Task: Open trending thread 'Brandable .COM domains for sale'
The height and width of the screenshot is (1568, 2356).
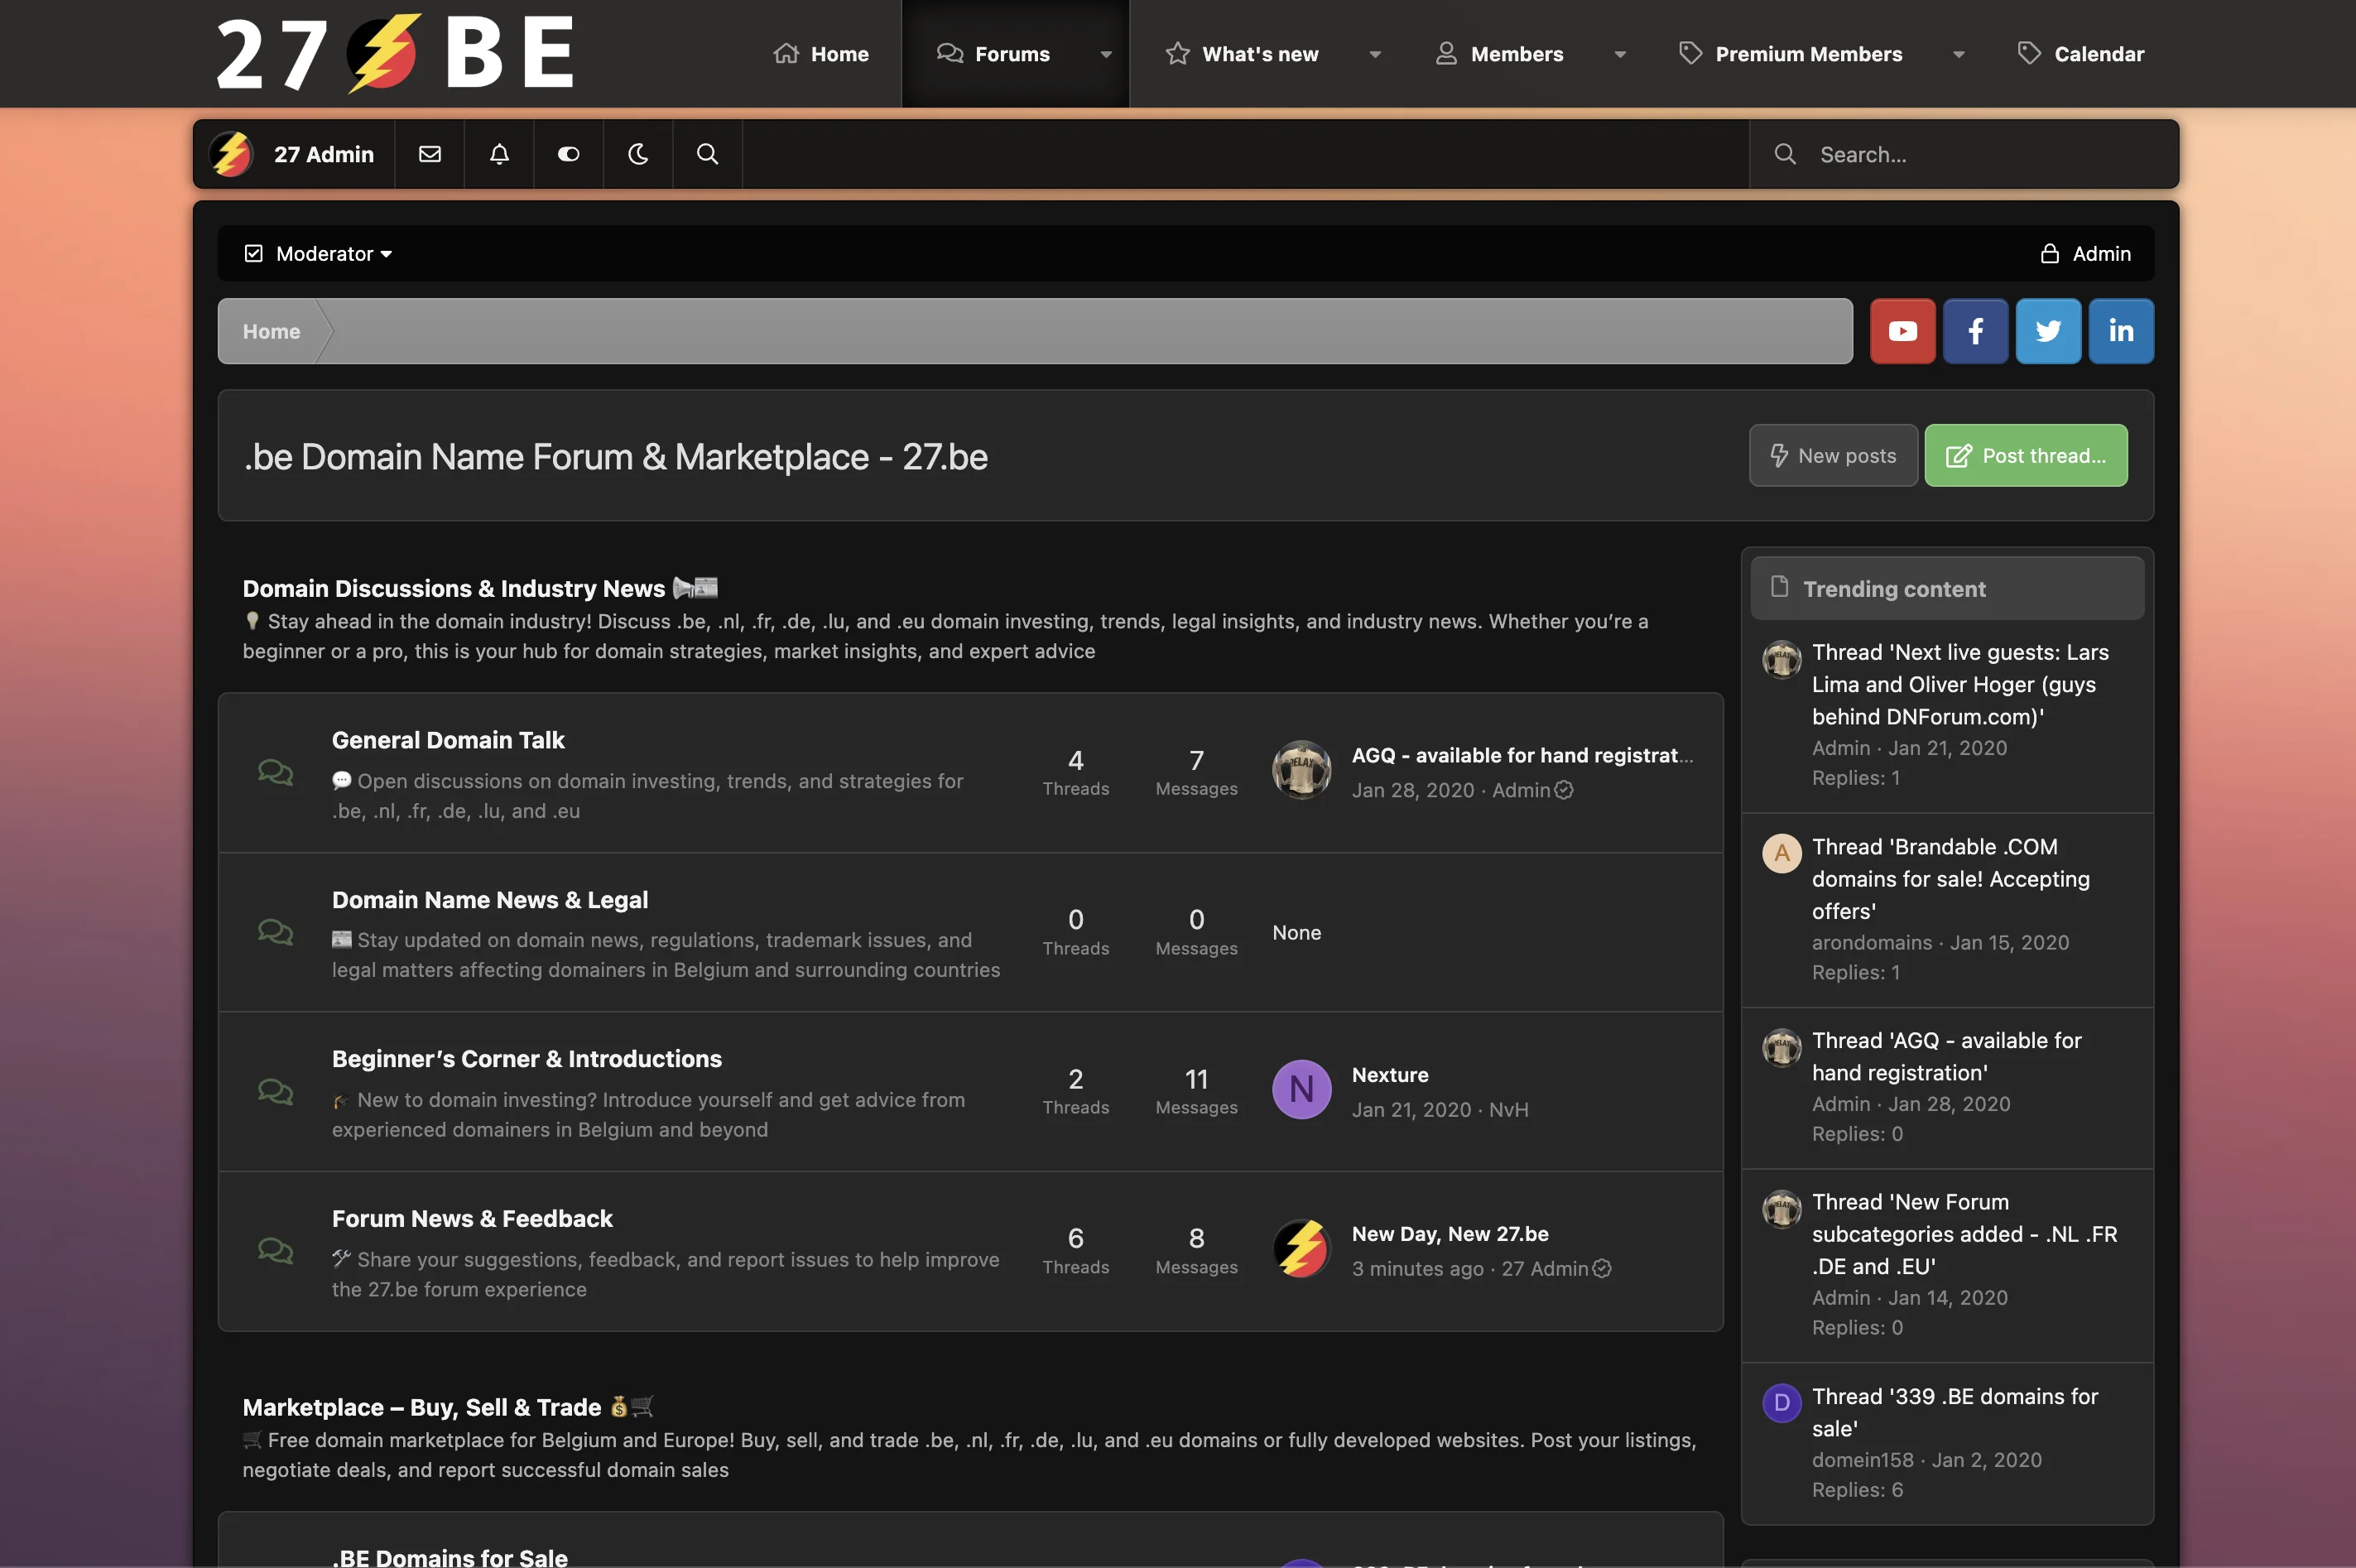Action: click(1951, 878)
